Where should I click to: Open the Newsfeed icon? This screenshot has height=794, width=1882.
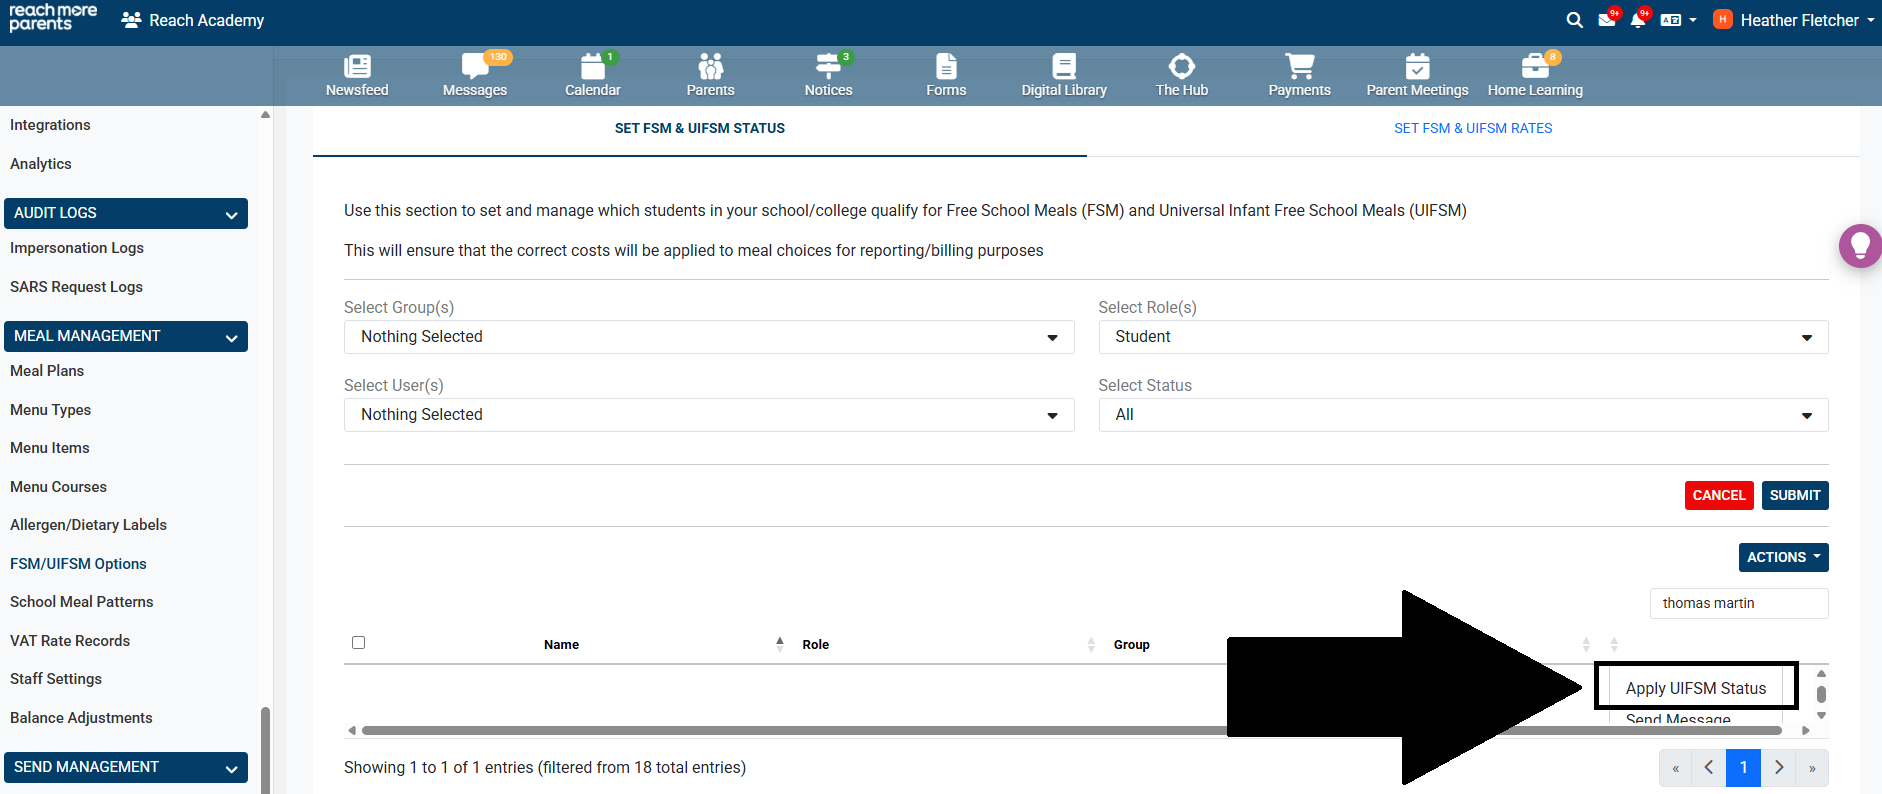(x=357, y=67)
